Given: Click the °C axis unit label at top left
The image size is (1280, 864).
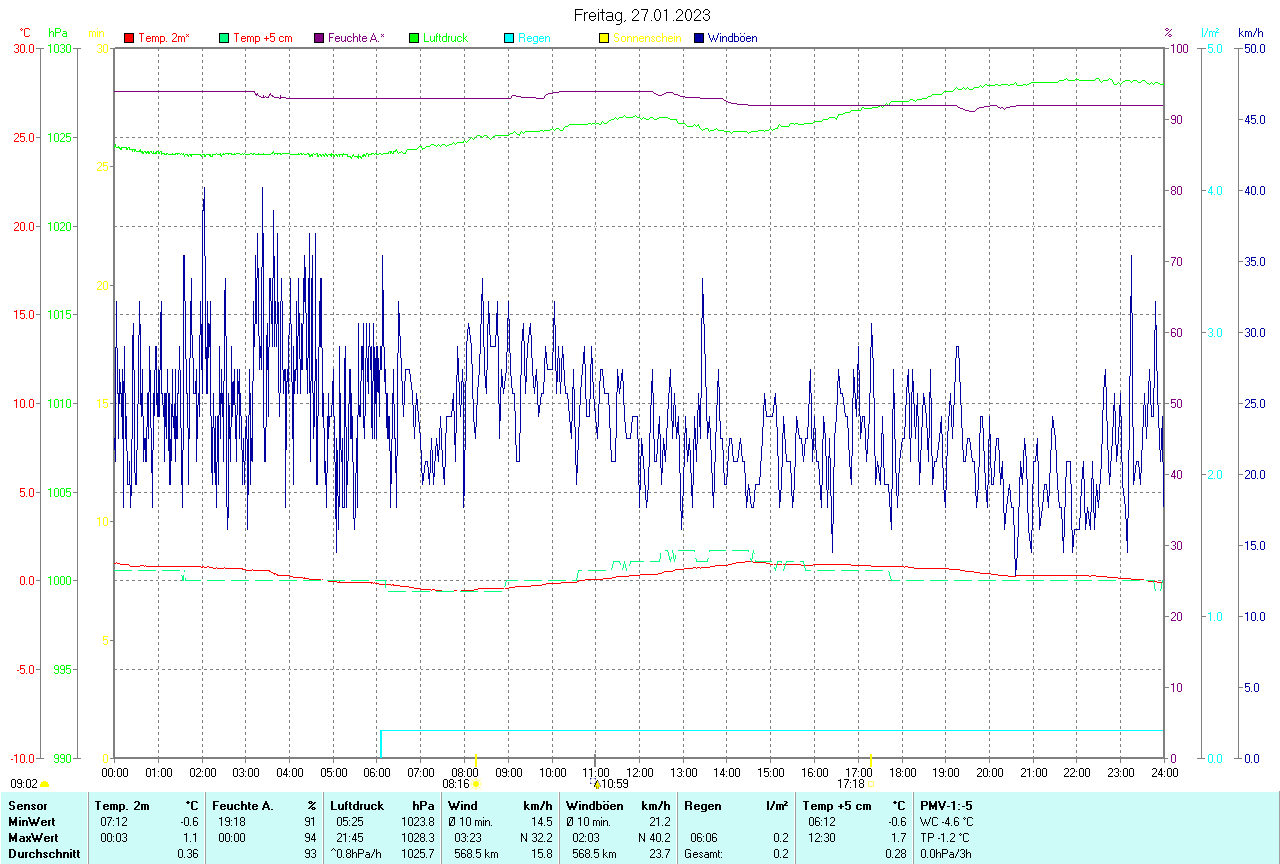Looking at the screenshot, I should pos(25,33).
